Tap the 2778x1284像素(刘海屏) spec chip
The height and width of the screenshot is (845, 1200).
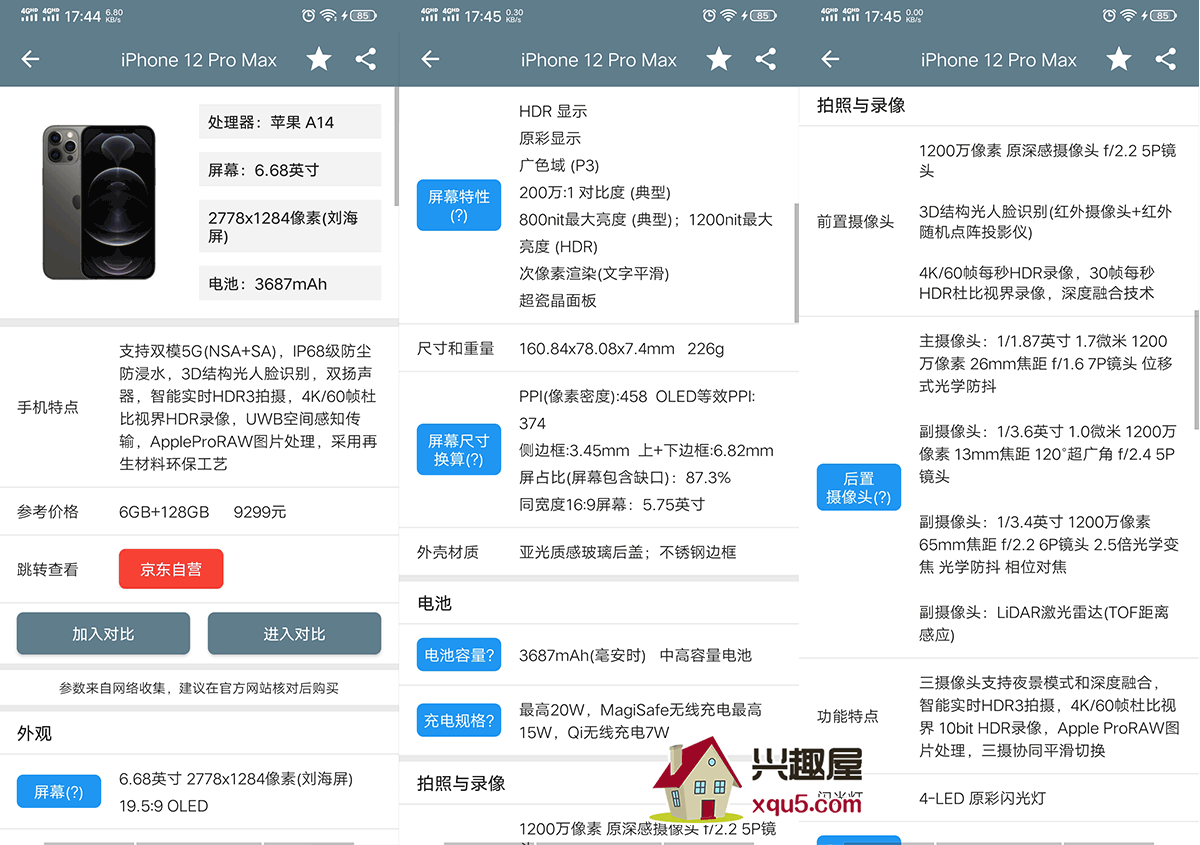point(290,227)
